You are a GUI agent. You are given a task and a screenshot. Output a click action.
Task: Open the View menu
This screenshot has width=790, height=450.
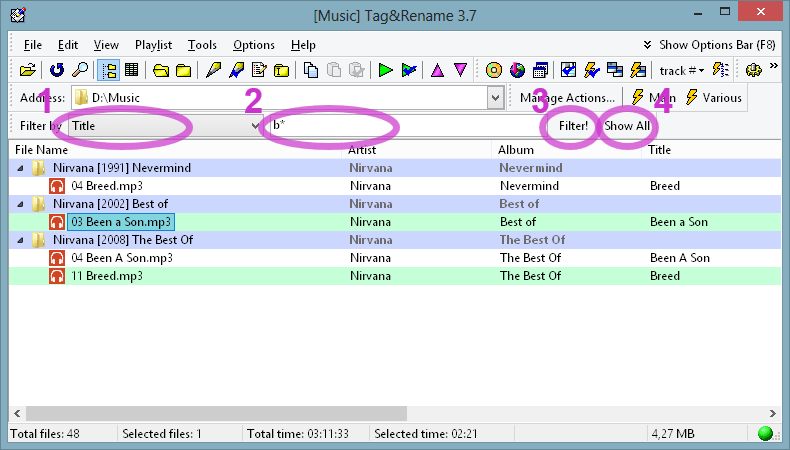click(x=106, y=45)
